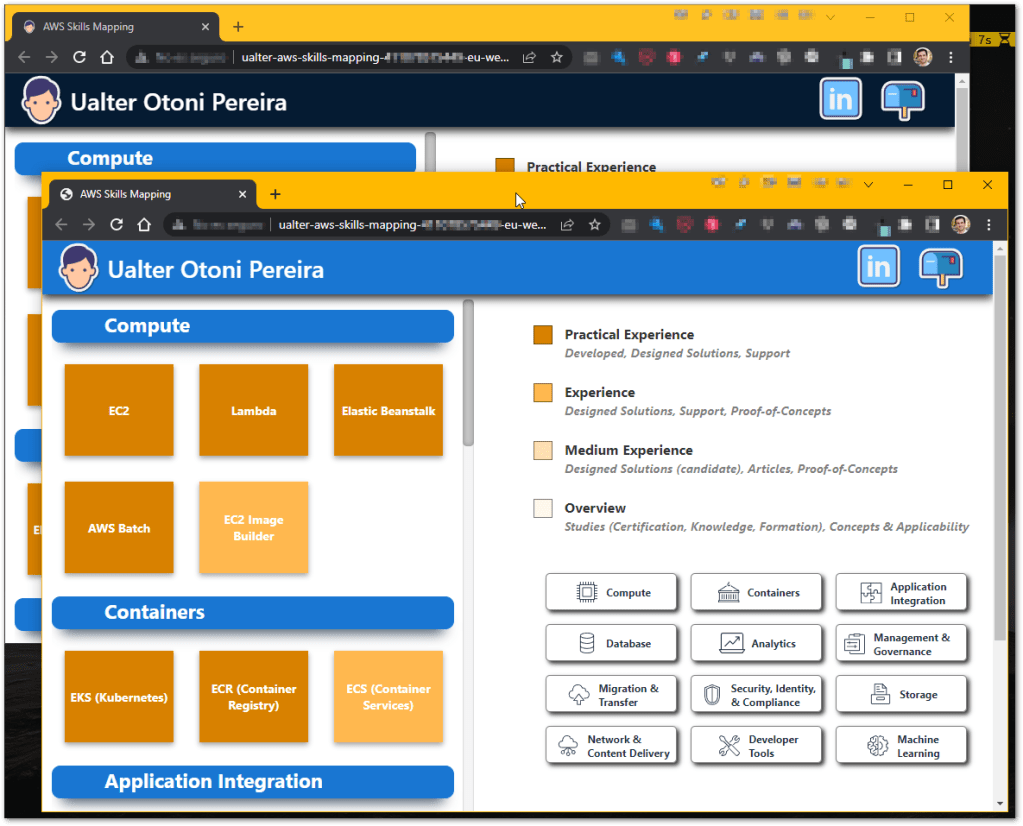Open the Security, Identity, & Compliance category

click(x=756, y=695)
